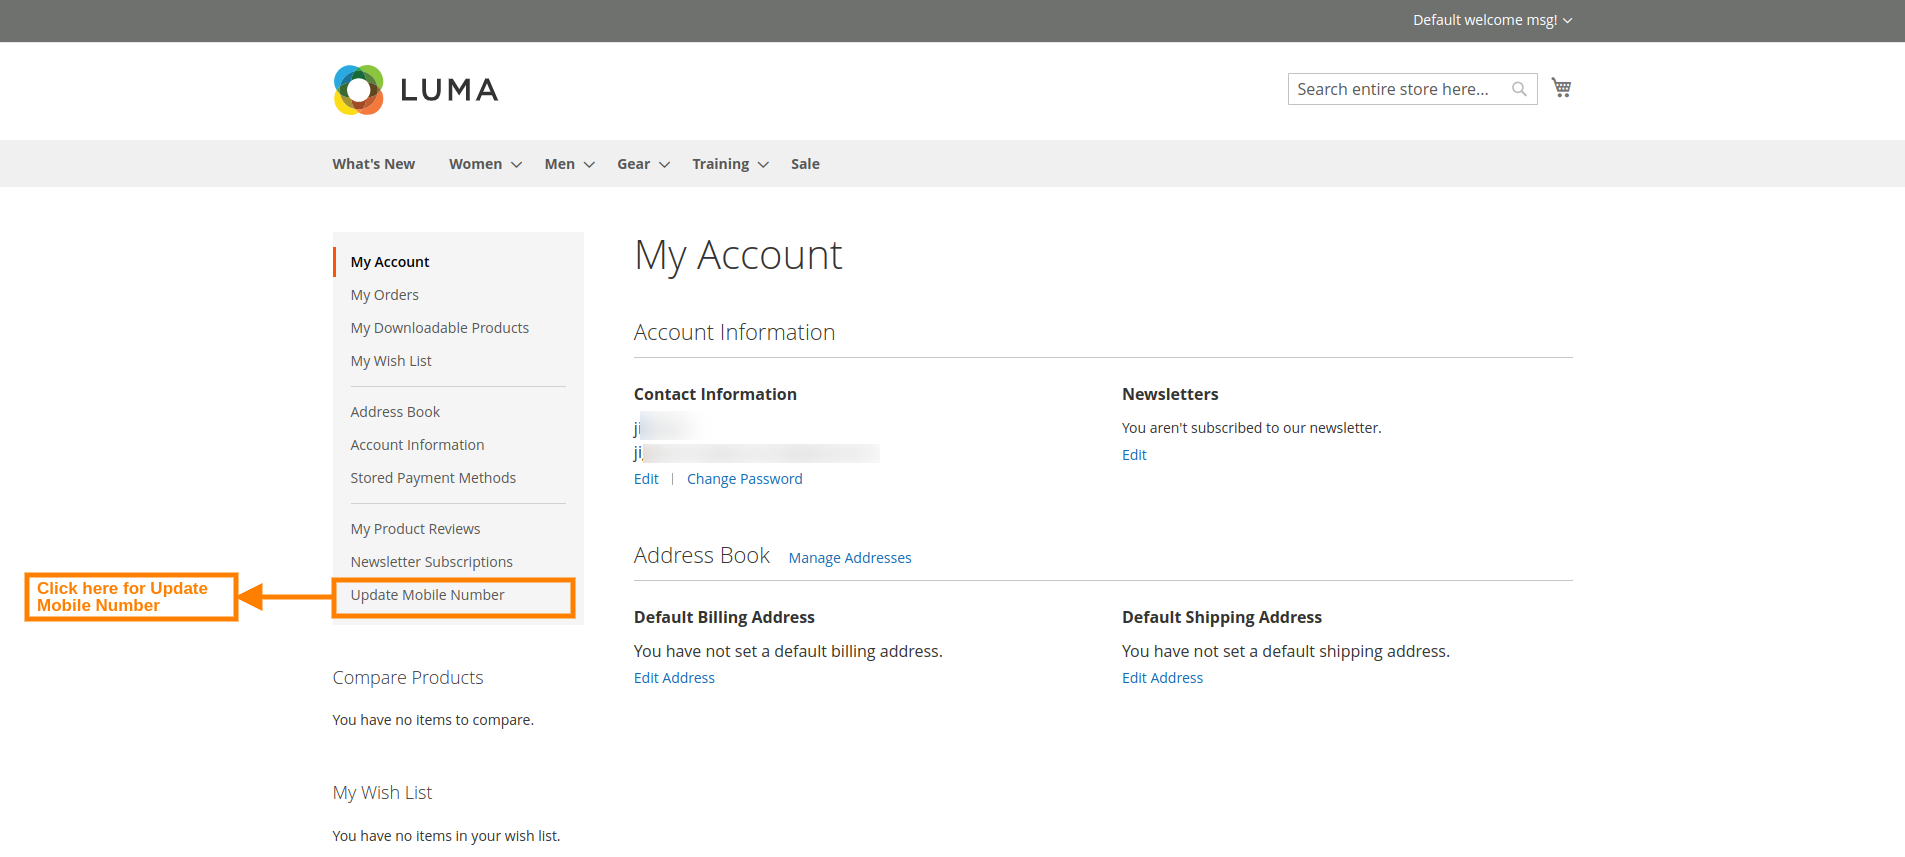Open My Wish List sidebar link
1905x857 pixels.
(x=391, y=361)
